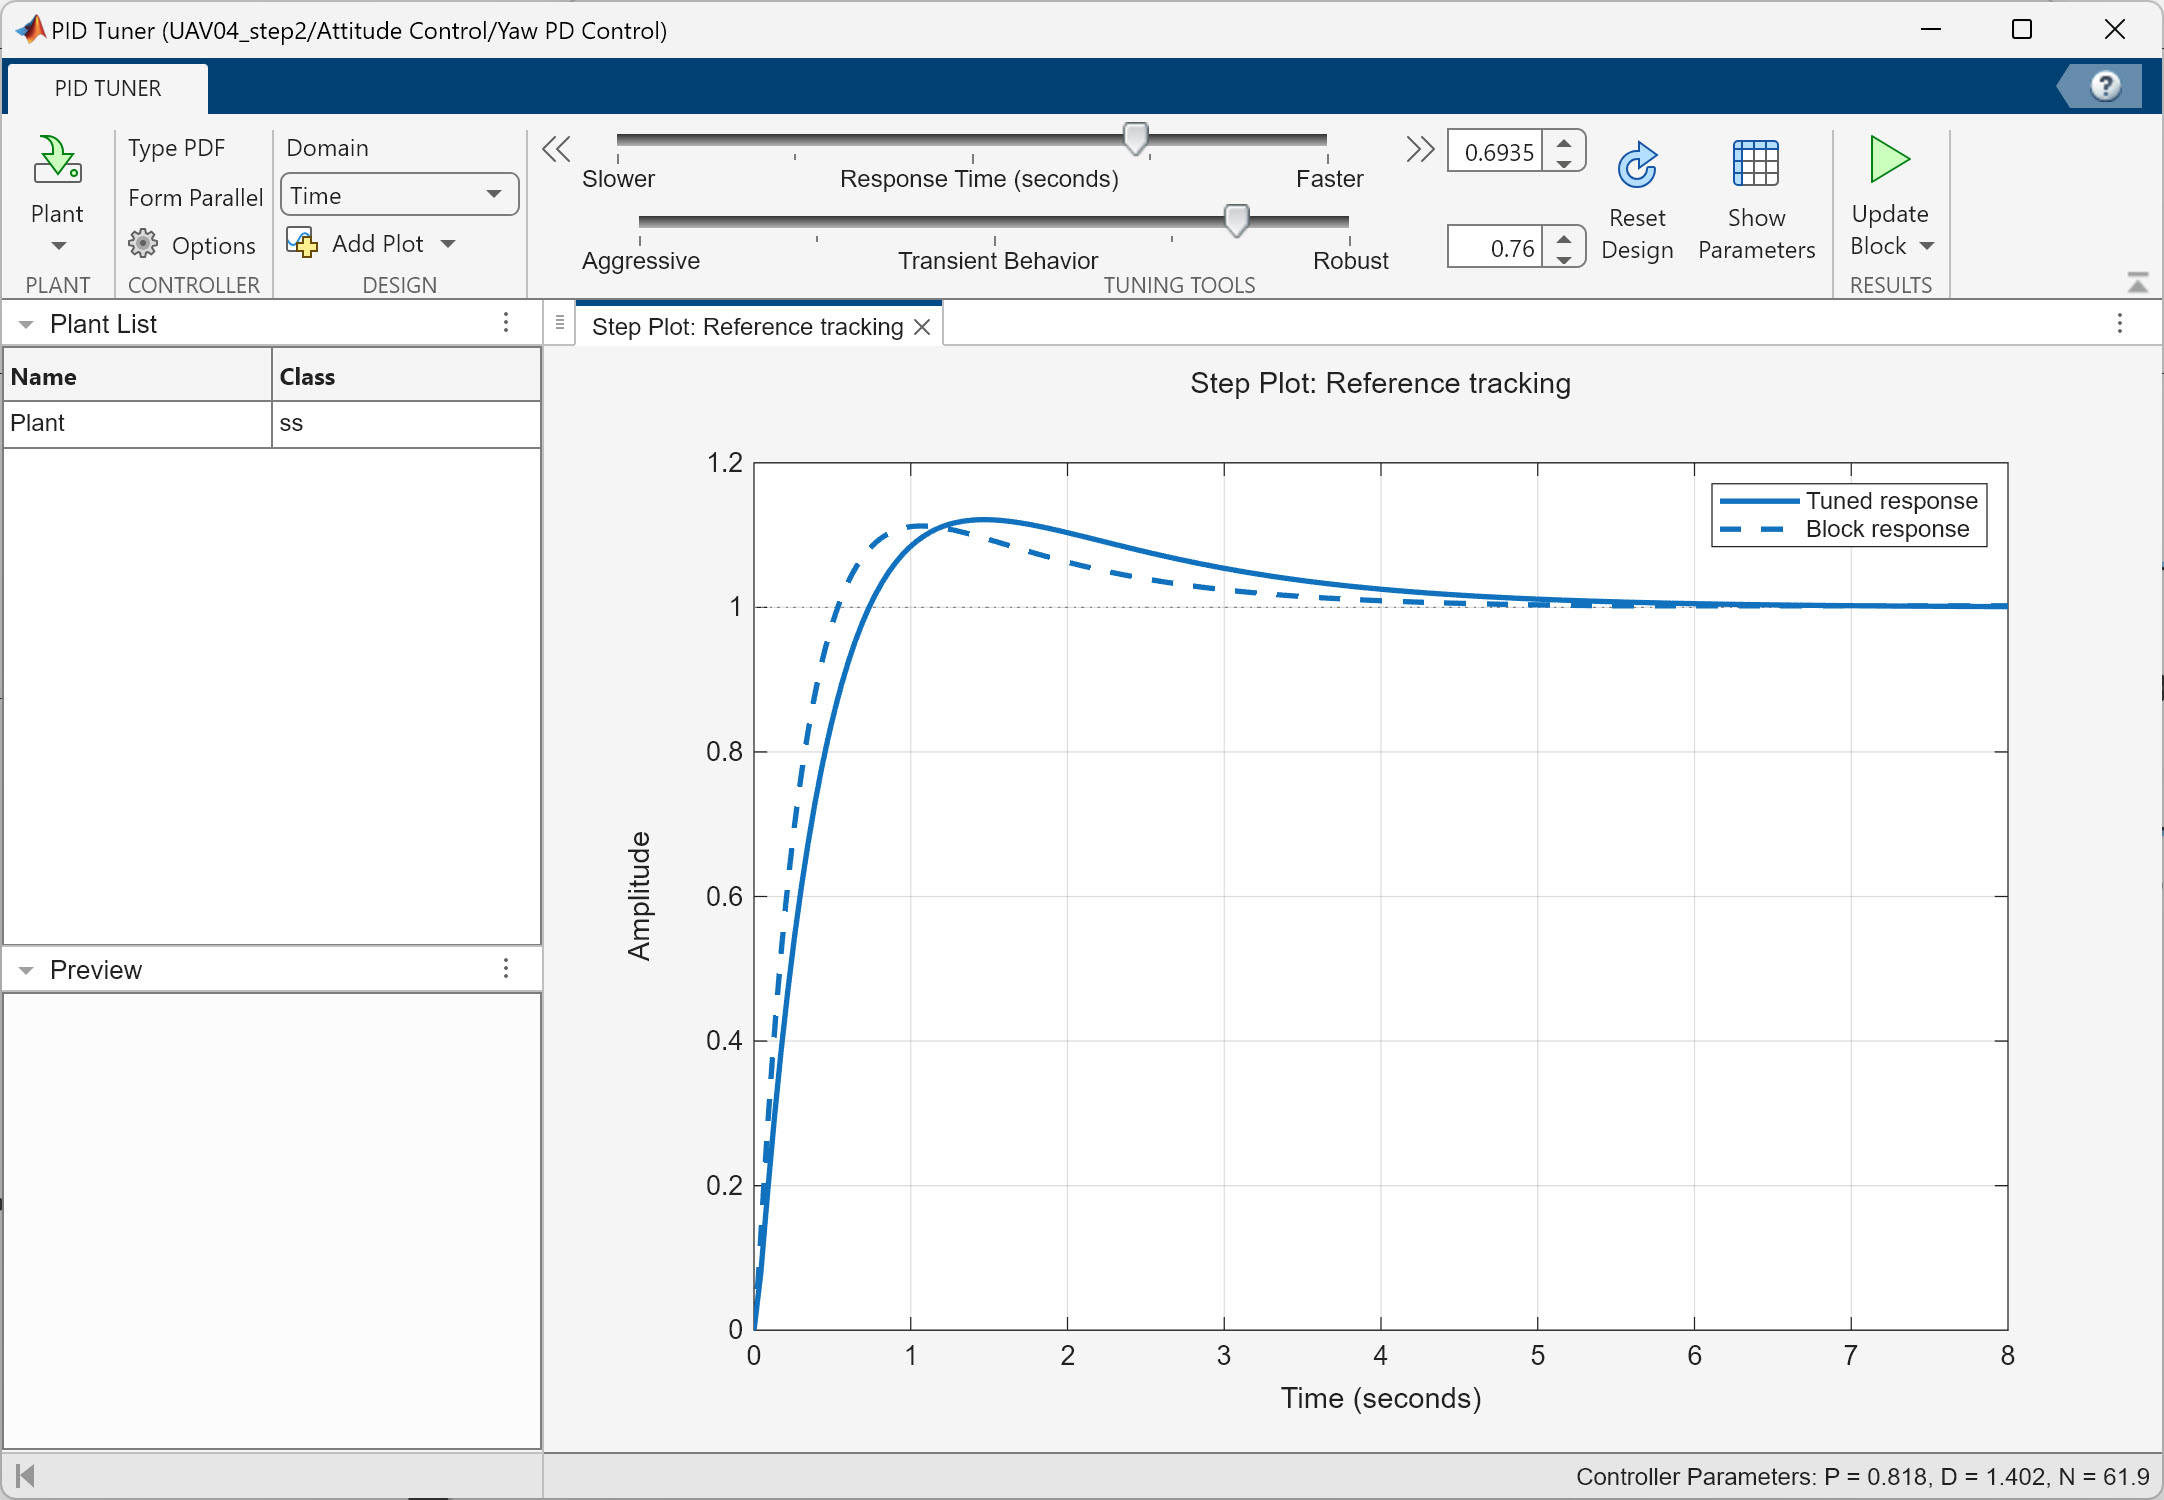Image resolution: width=2164 pixels, height=1500 pixels.
Task: Click Update Block green arrow
Action: (1889, 160)
